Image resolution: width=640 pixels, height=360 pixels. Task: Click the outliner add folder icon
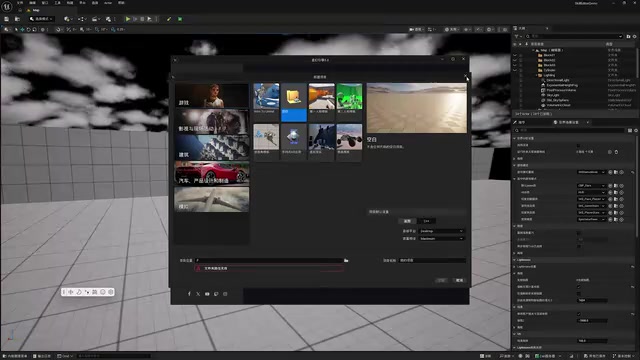pyautogui.click(x=629, y=36)
